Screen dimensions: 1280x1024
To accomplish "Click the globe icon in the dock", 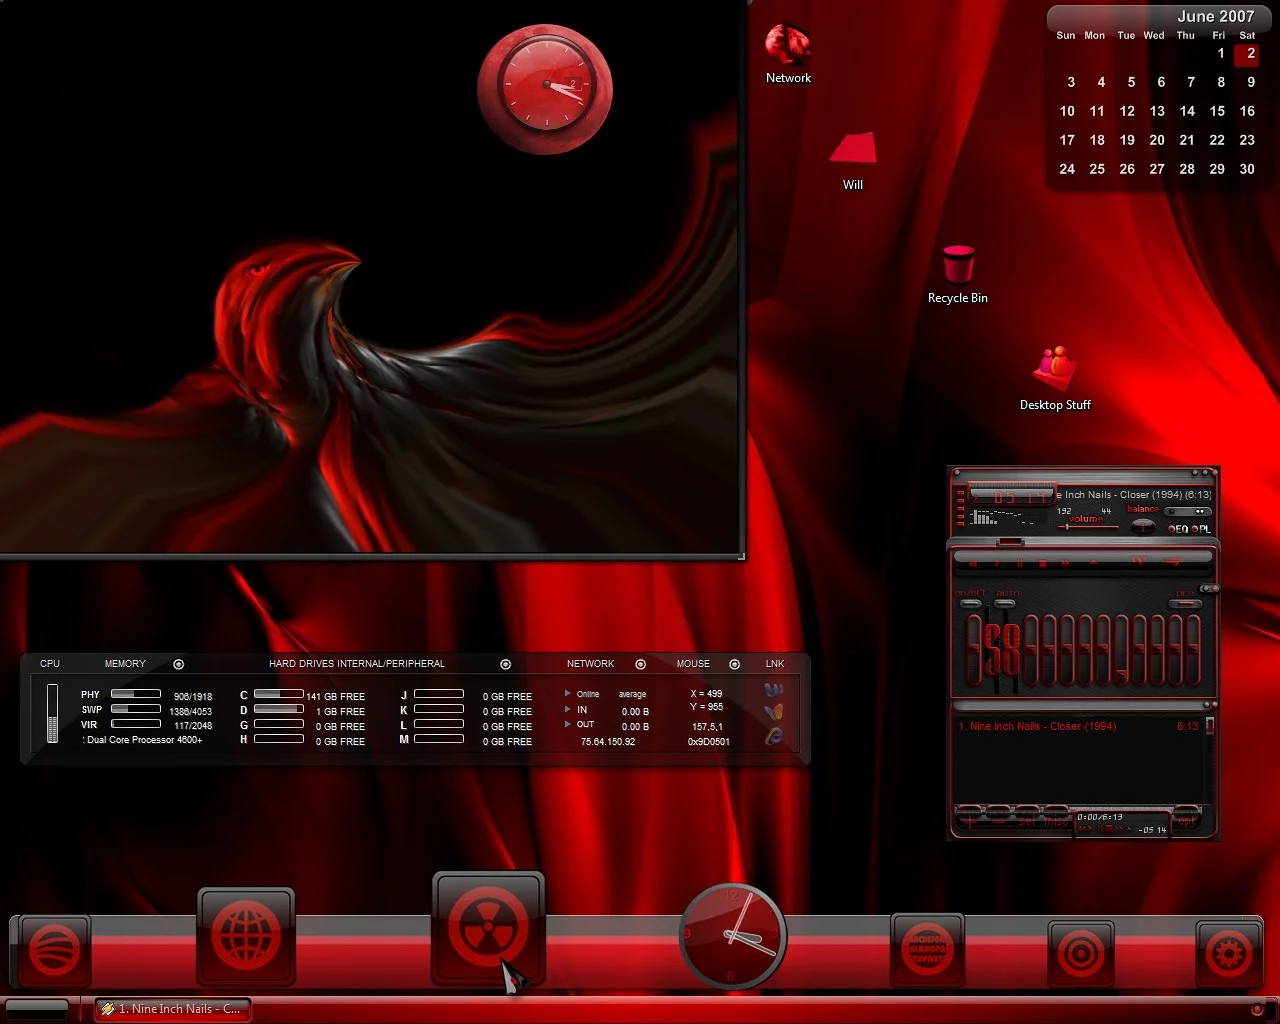I will point(245,935).
